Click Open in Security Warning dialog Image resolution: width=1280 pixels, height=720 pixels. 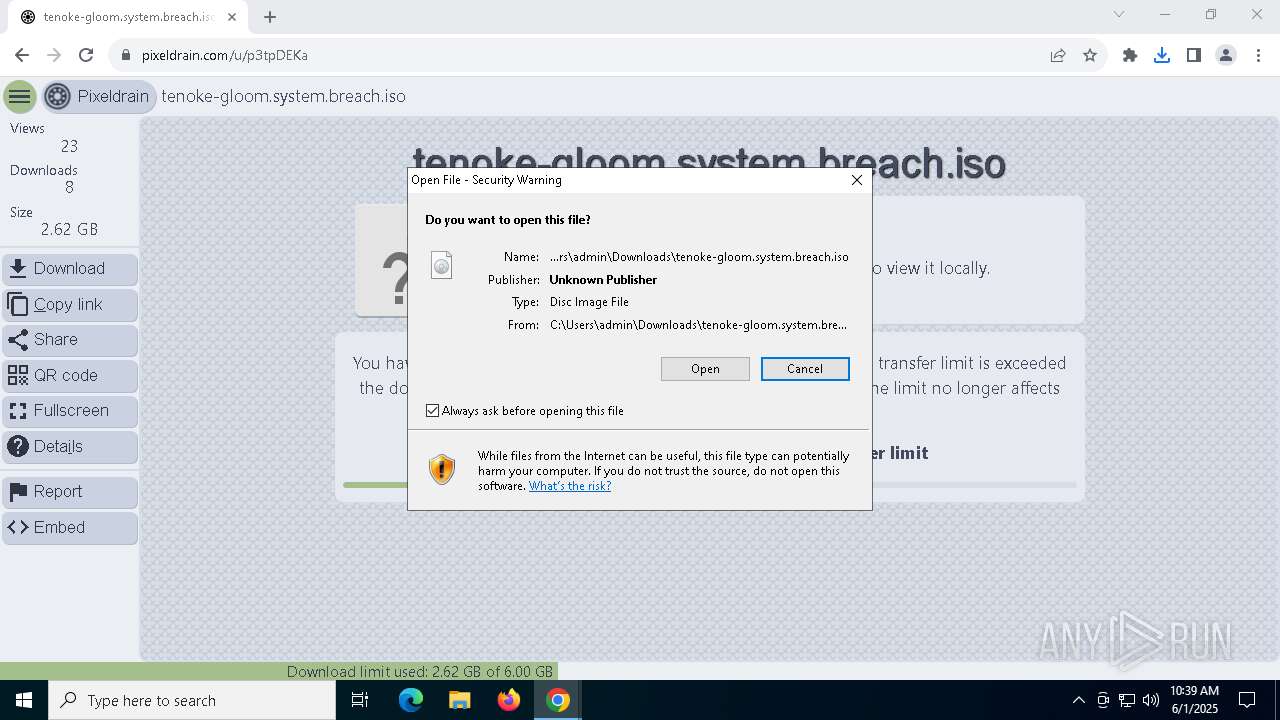click(705, 369)
